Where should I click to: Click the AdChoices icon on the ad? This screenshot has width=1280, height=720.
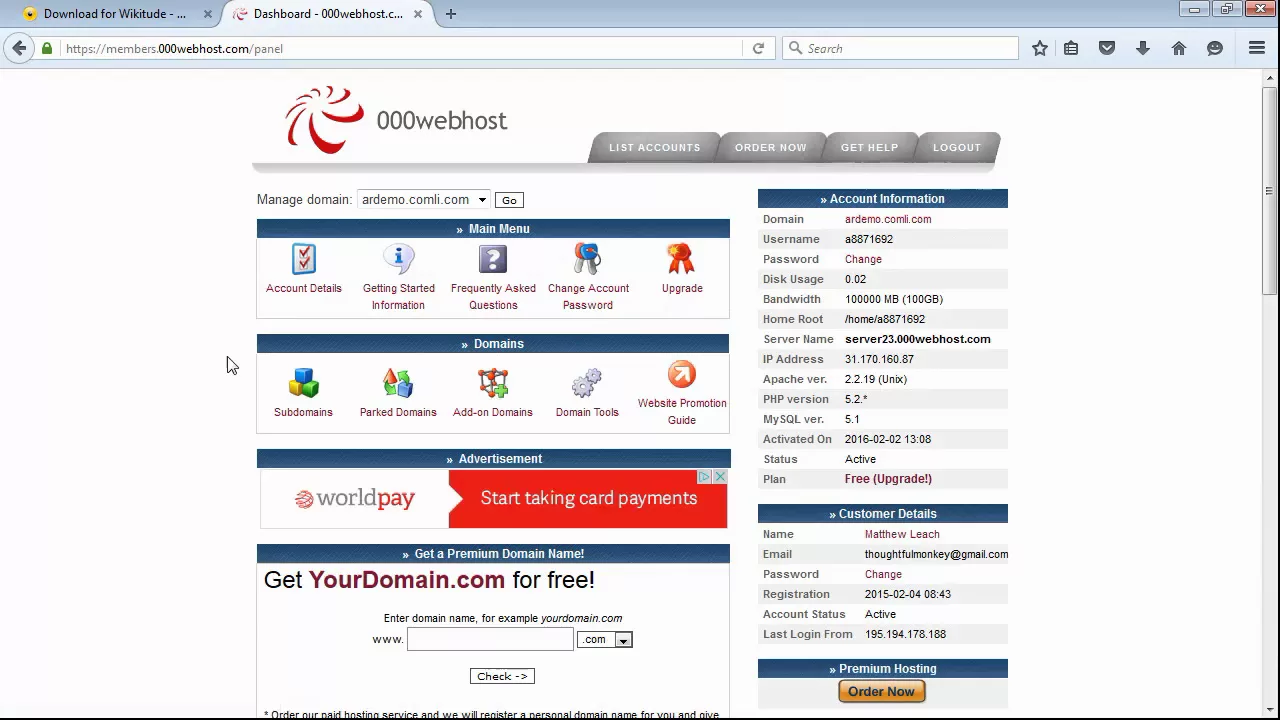(x=704, y=477)
